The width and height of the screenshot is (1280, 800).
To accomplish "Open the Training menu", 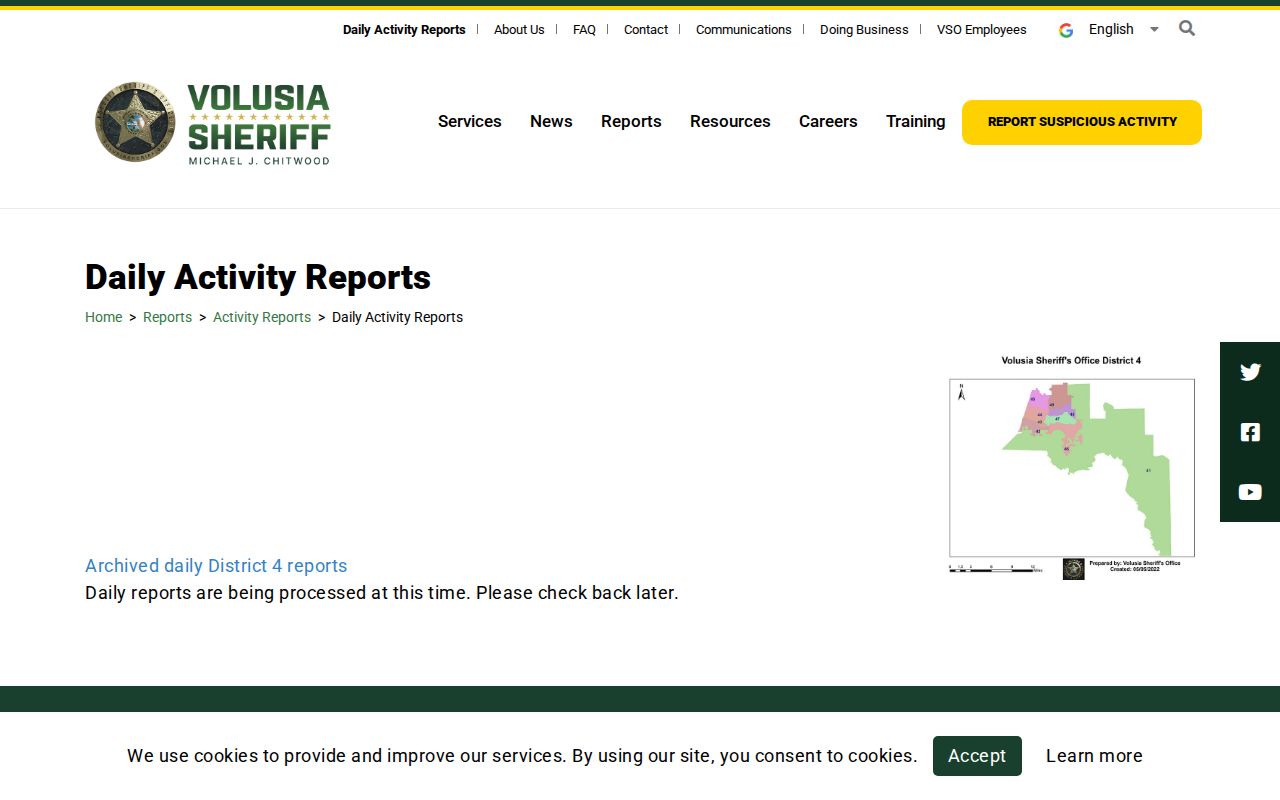I will pyautogui.click(x=915, y=121).
